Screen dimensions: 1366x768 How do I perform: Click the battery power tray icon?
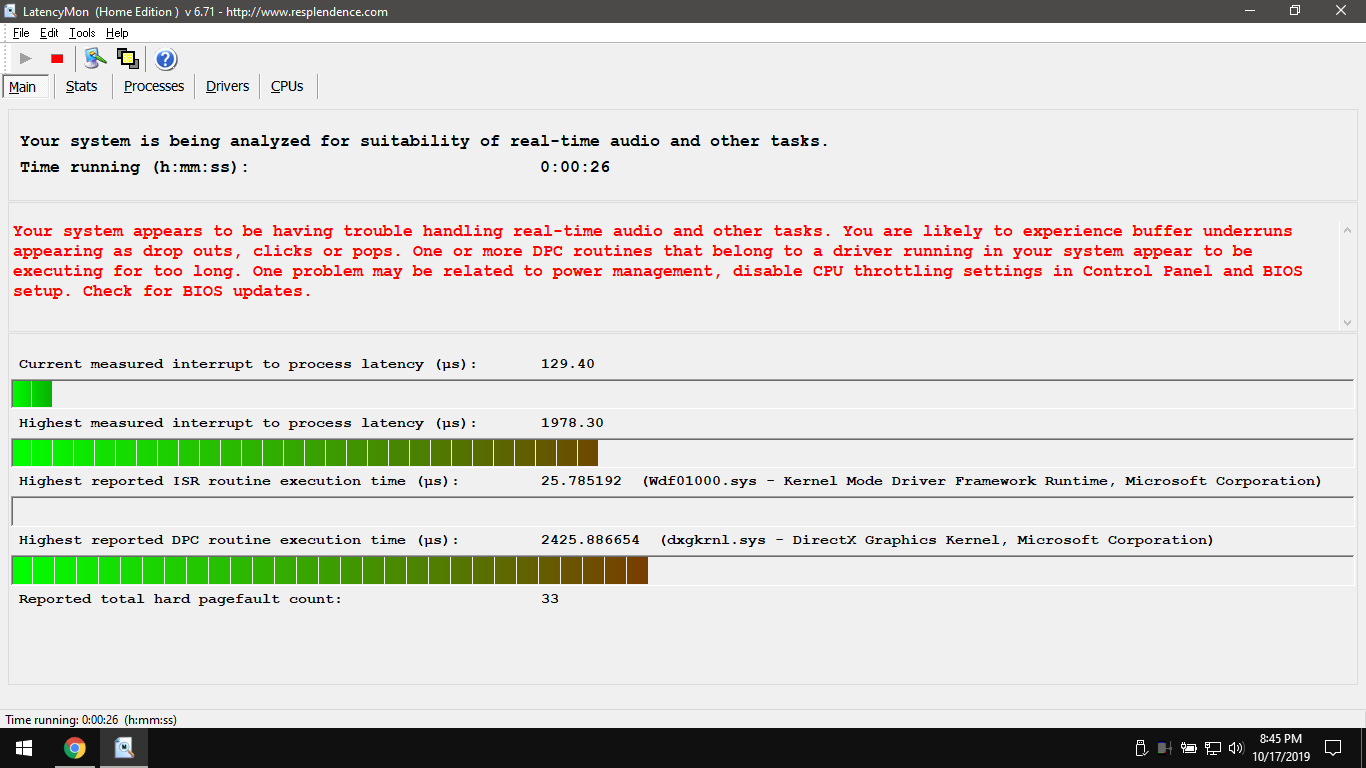click(x=1189, y=748)
